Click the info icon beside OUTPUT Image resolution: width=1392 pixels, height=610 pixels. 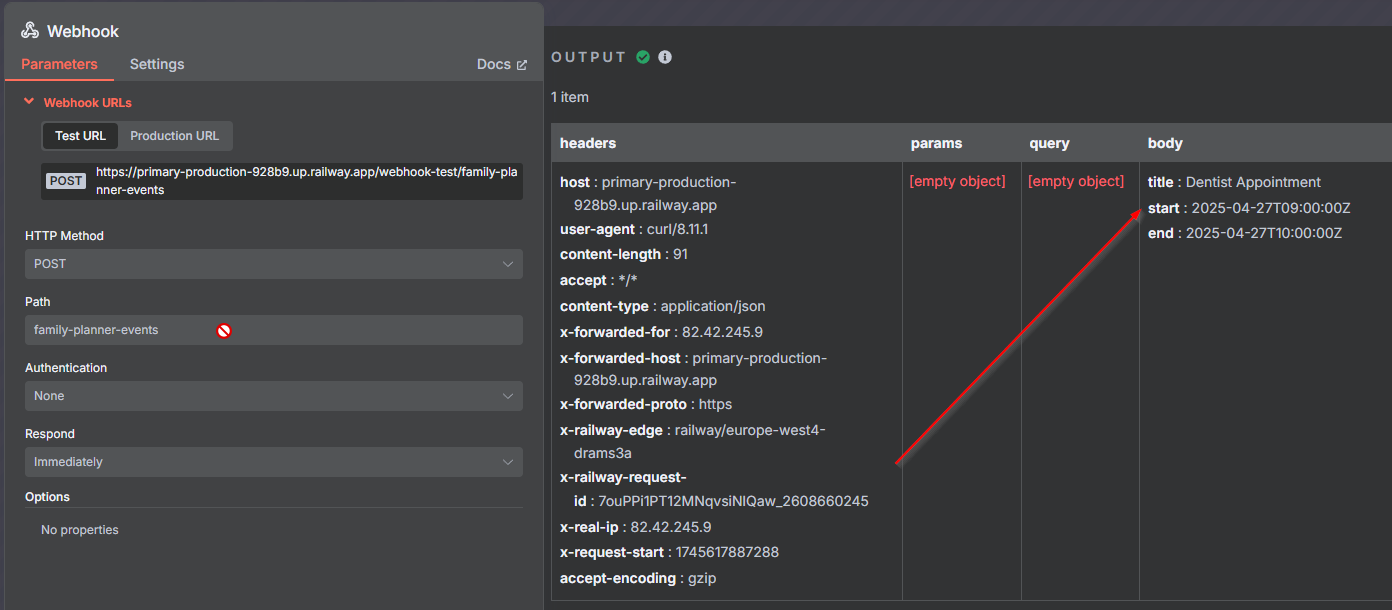coord(665,57)
